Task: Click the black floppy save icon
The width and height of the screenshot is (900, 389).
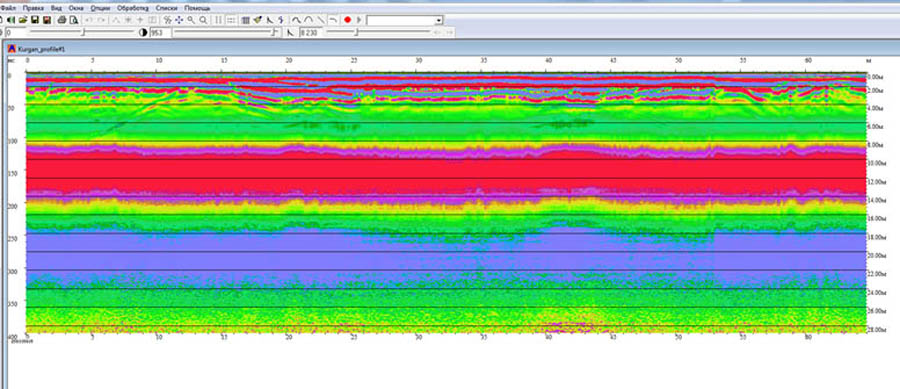Action: (x=35, y=20)
